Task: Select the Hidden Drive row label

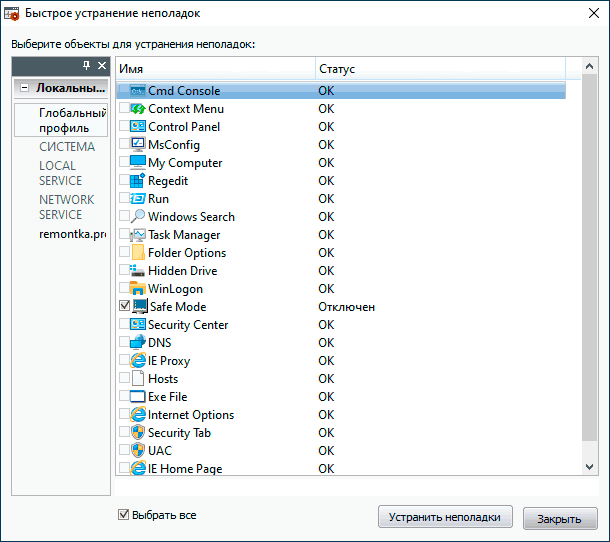Action: [182, 271]
